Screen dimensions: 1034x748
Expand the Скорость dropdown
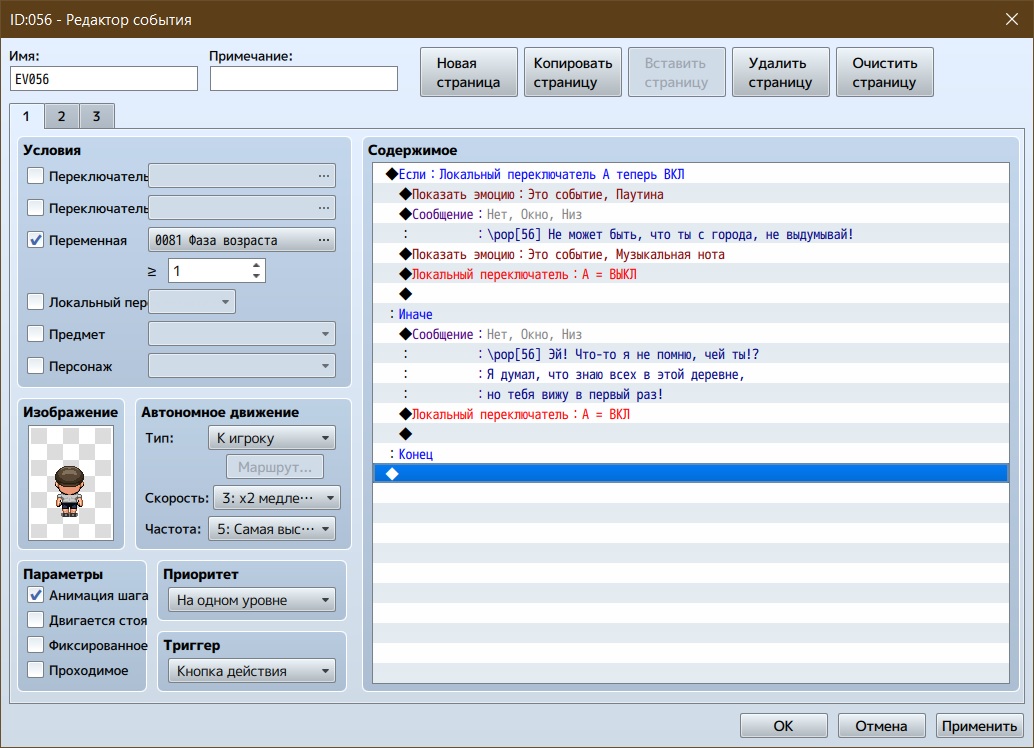[x=276, y=498]
